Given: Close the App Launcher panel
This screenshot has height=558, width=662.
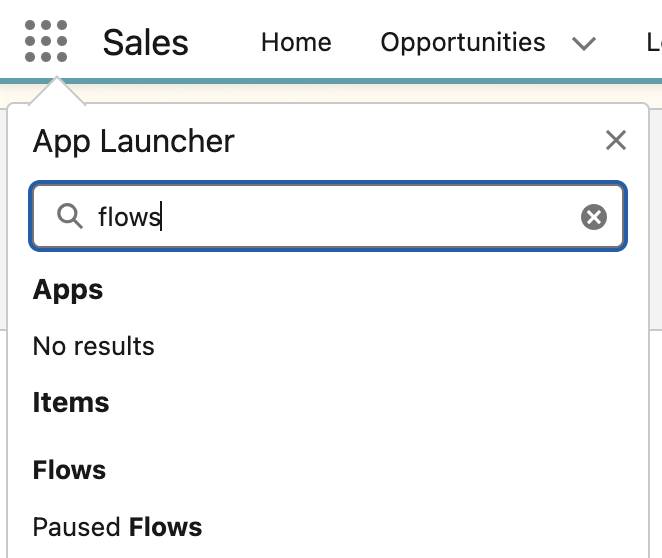Looking at the screenshot, I should pos(616,140).
